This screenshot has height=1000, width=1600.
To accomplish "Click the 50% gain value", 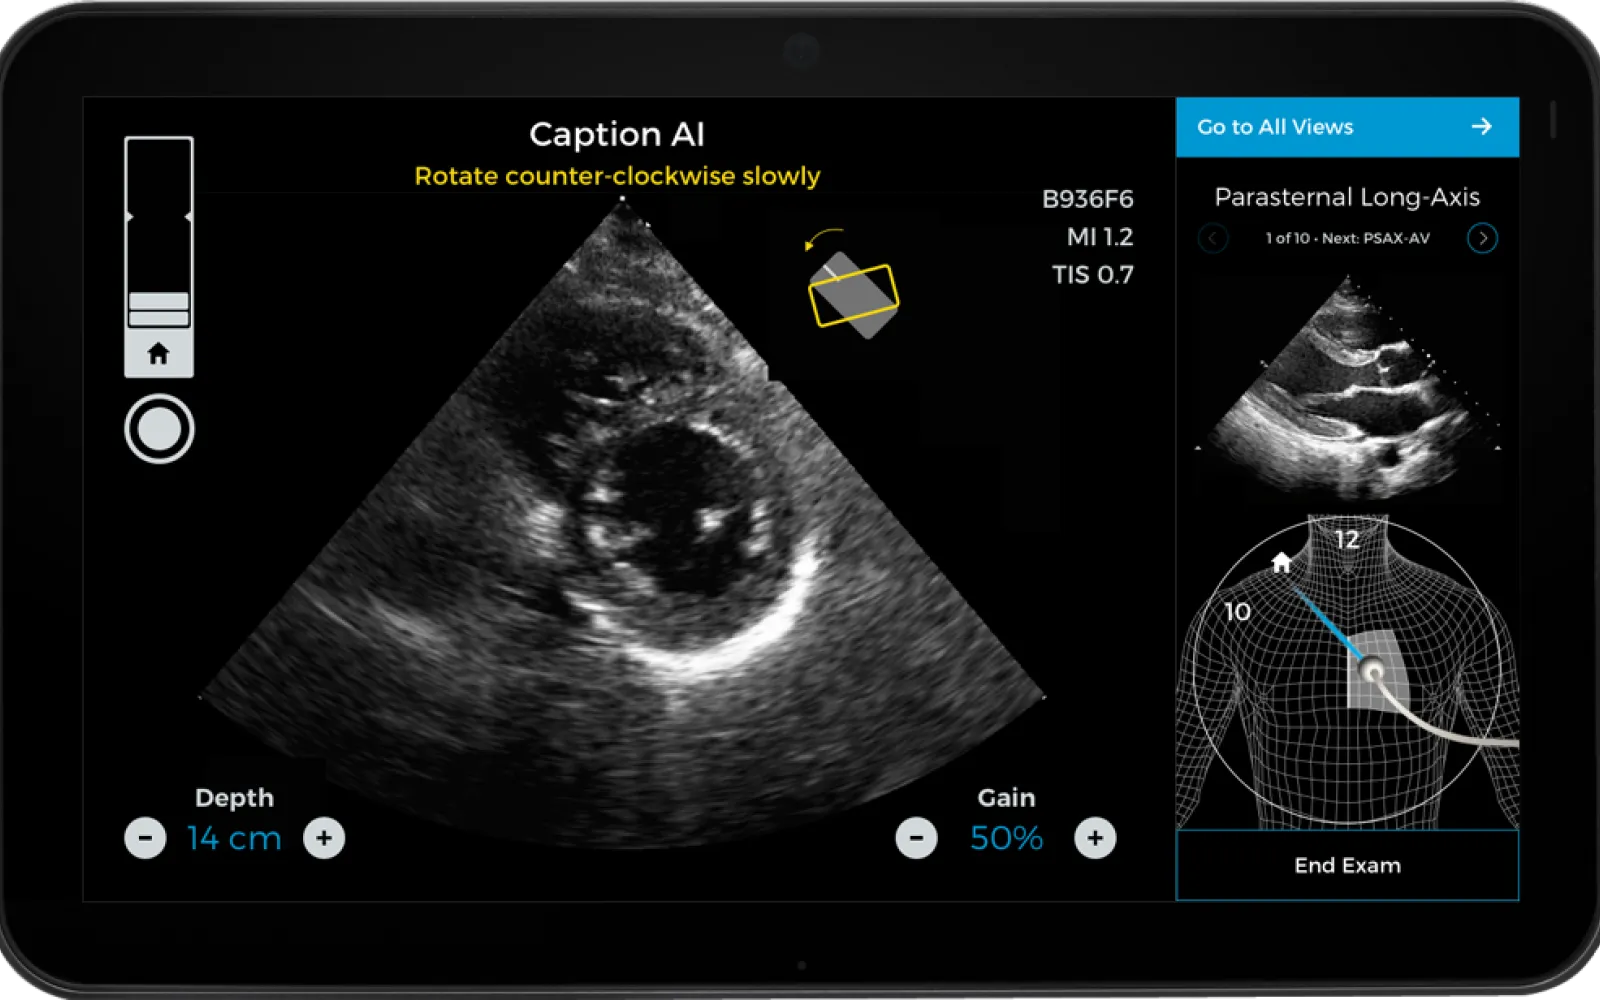I will click(1006, 838).
